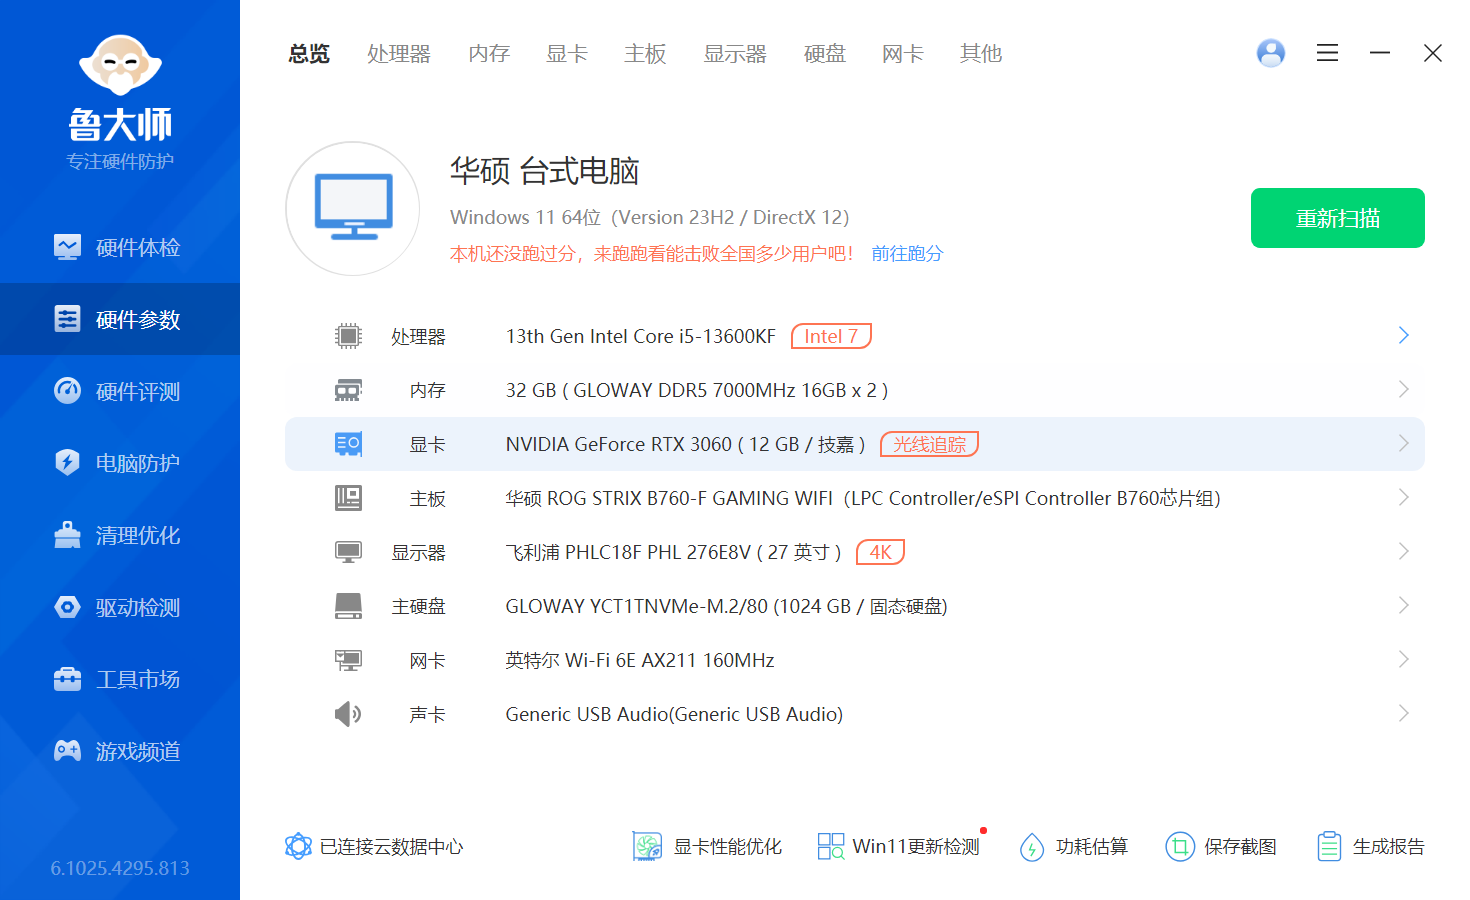Viewport: 1470px width, 900px height.
Task: Expand the 声卡 row chevron
Action: click(x=1403, y=713)
